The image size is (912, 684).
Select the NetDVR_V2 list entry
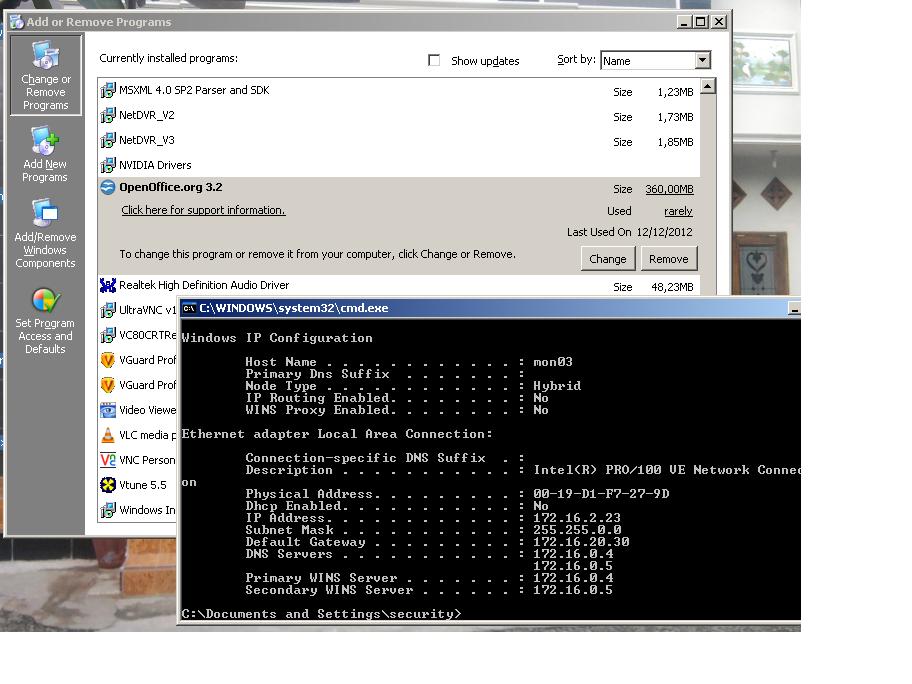click(x=147, y=115)
